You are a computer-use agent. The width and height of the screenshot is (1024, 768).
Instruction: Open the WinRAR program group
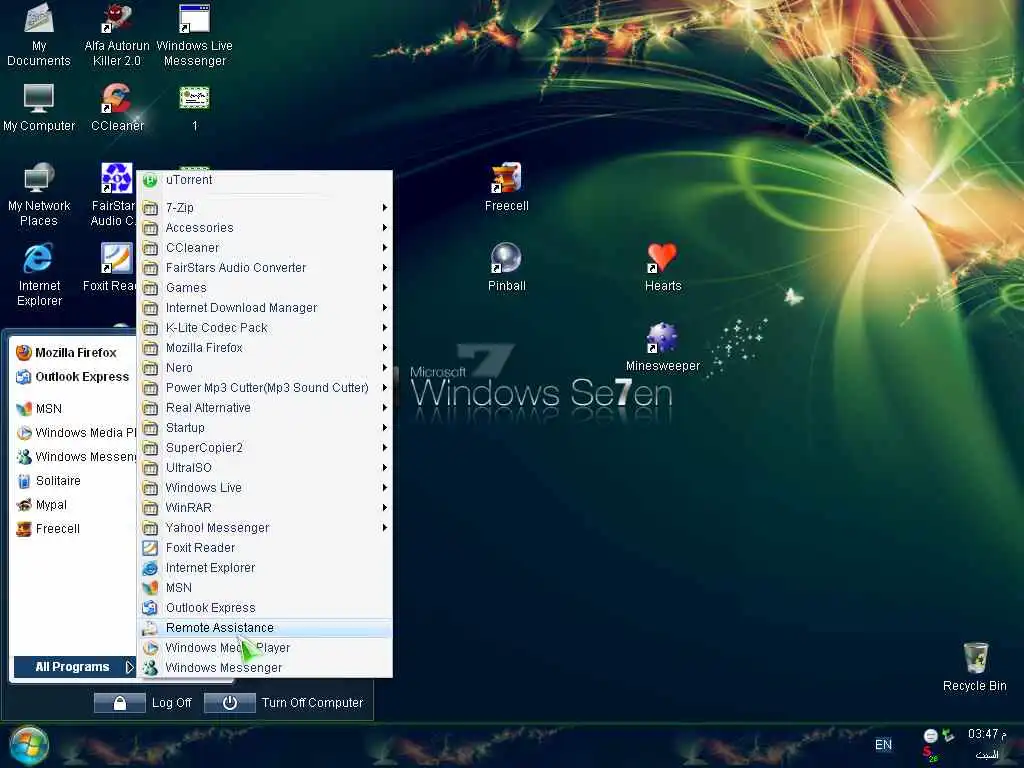(266, 508)
